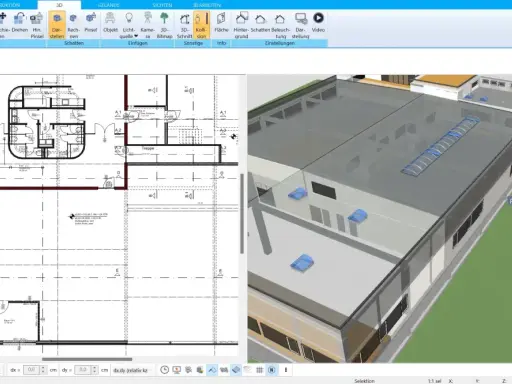
Task: Open Schatten settings
Action: pos(260,23)
